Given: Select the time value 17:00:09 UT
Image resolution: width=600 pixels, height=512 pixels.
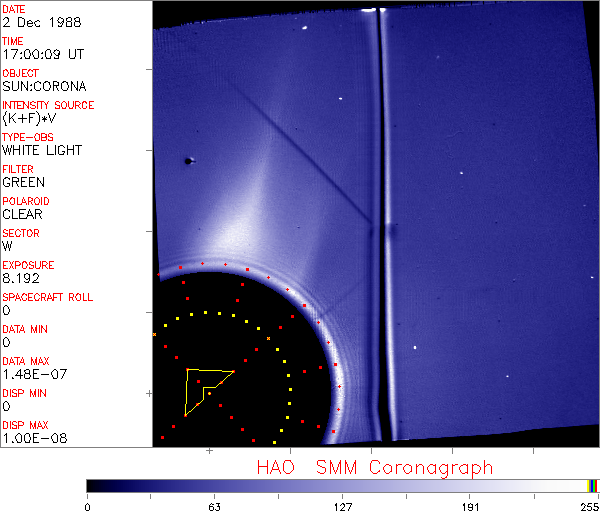Looking at the screenshot, I should pos(43,54).
